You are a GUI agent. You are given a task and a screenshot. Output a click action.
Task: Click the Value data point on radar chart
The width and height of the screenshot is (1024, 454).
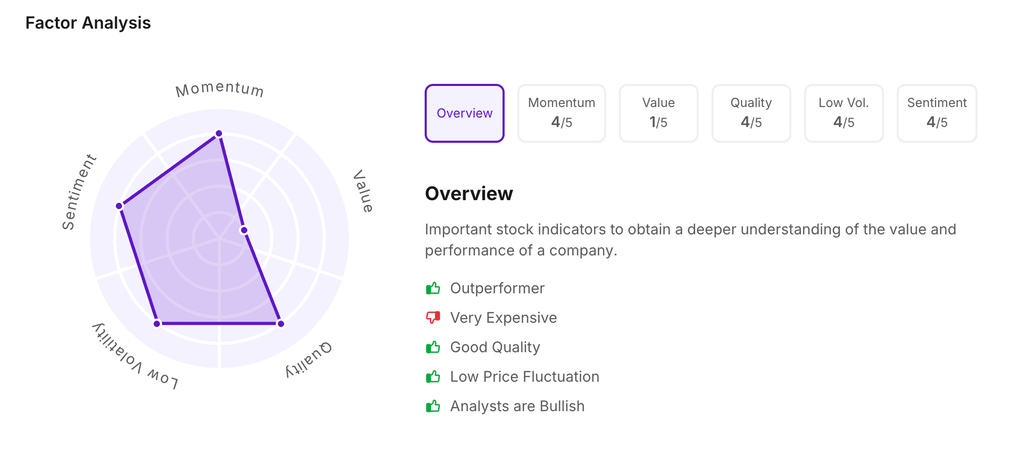(x=244, y=231)
